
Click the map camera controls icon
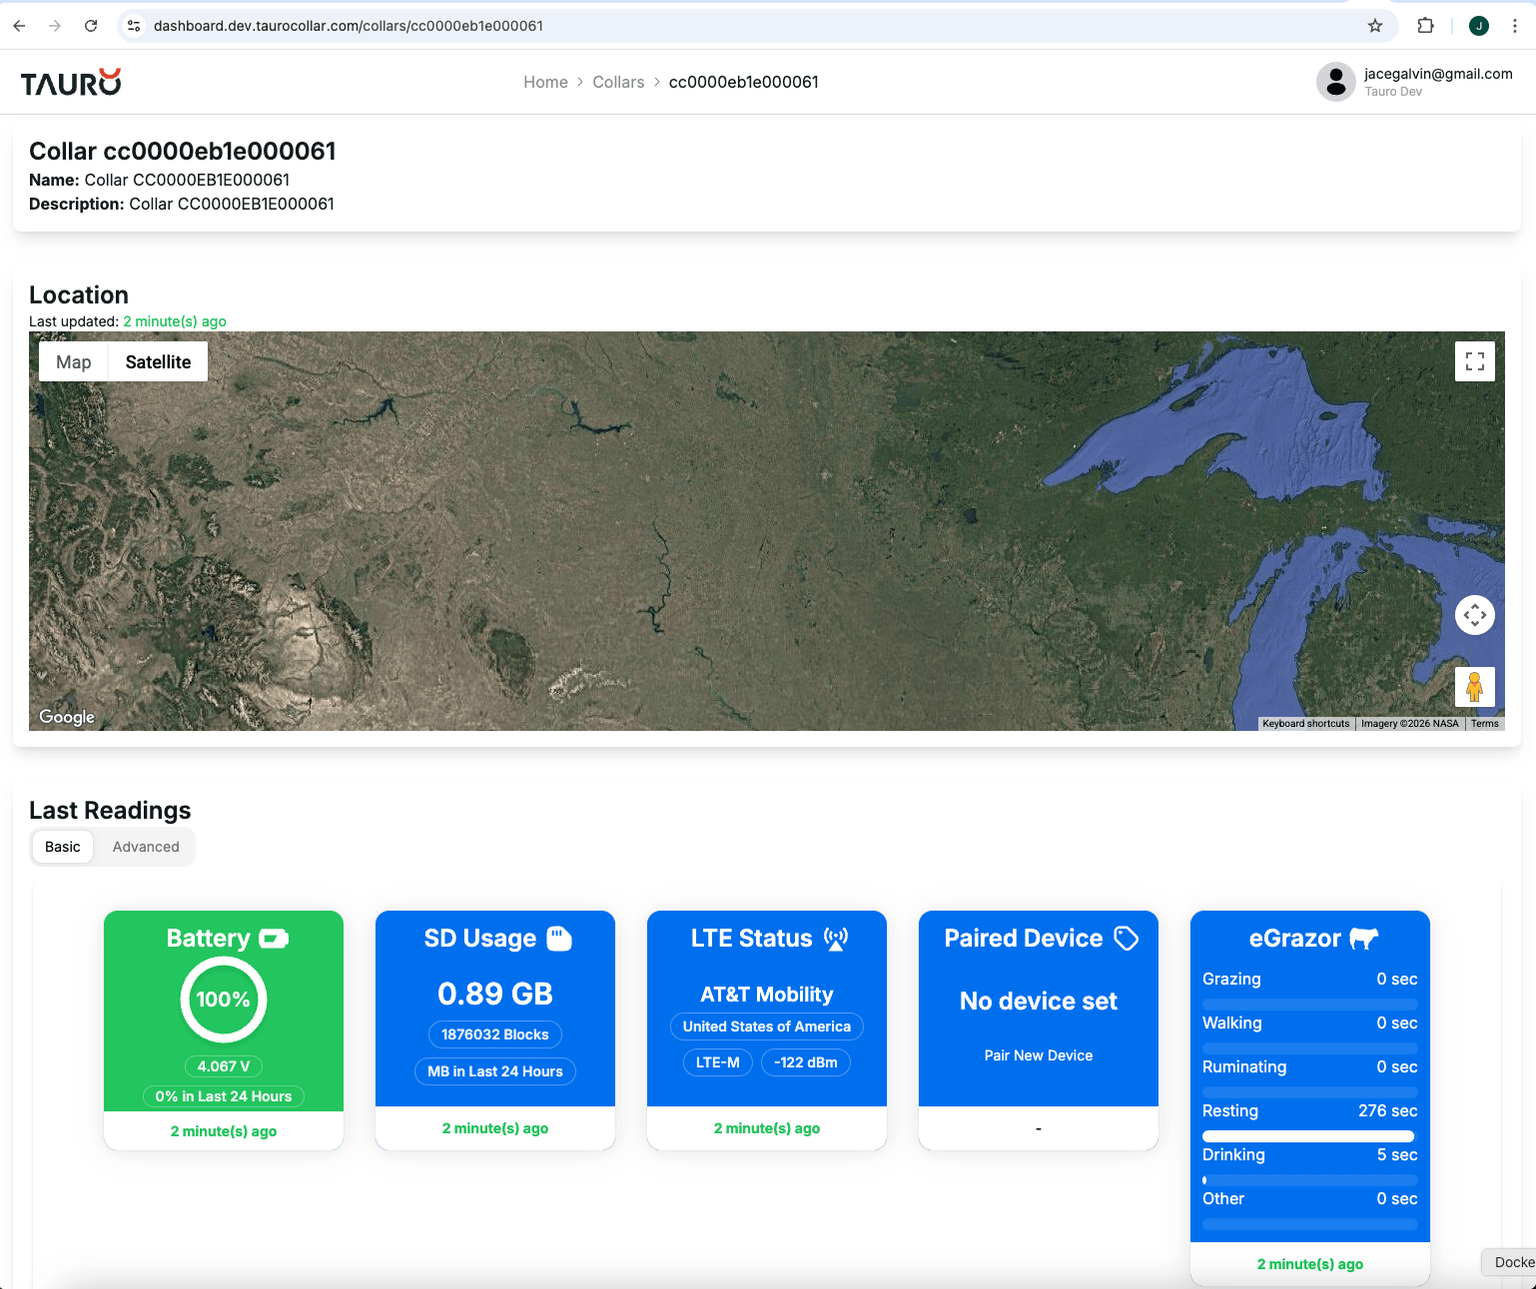coord(1474,615)
